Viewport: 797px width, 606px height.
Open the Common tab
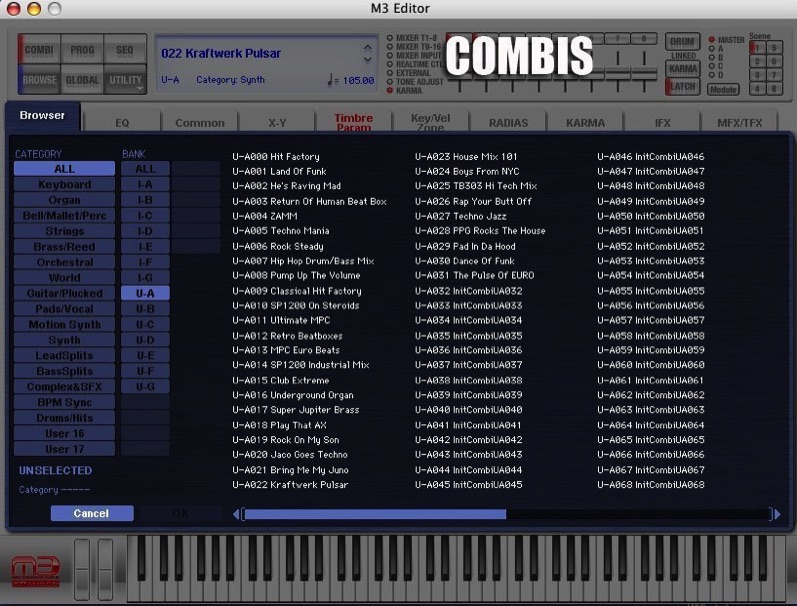point(200,123)
